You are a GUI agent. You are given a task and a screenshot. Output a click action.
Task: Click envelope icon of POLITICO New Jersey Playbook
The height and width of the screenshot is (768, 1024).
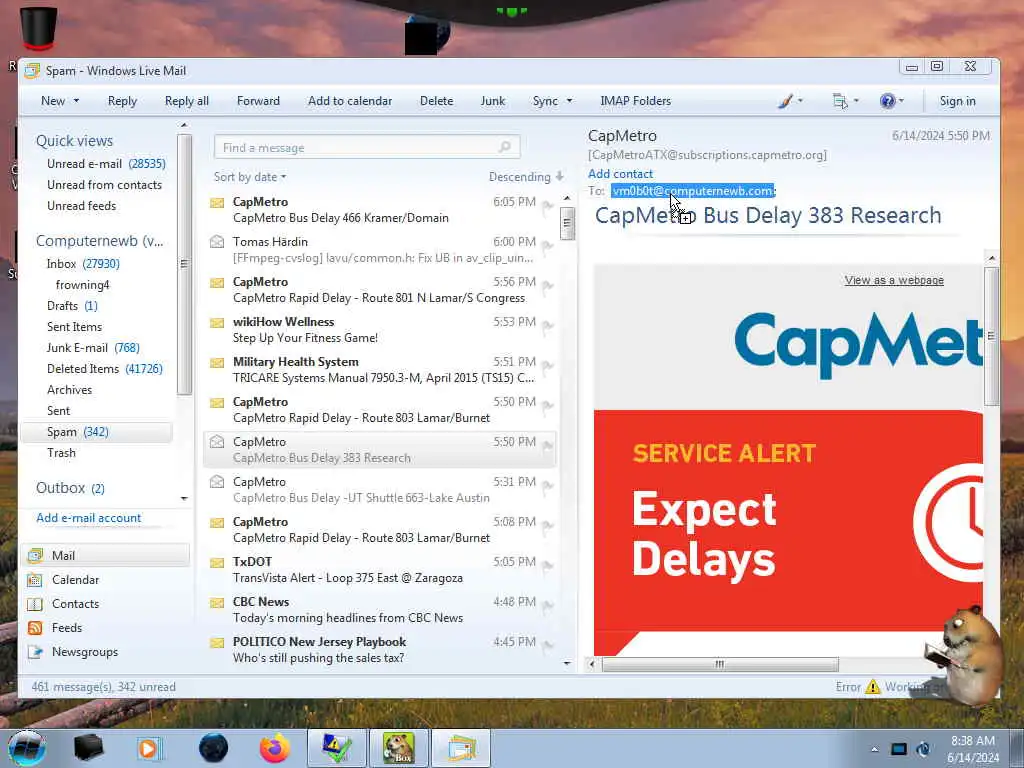(217, 643)
